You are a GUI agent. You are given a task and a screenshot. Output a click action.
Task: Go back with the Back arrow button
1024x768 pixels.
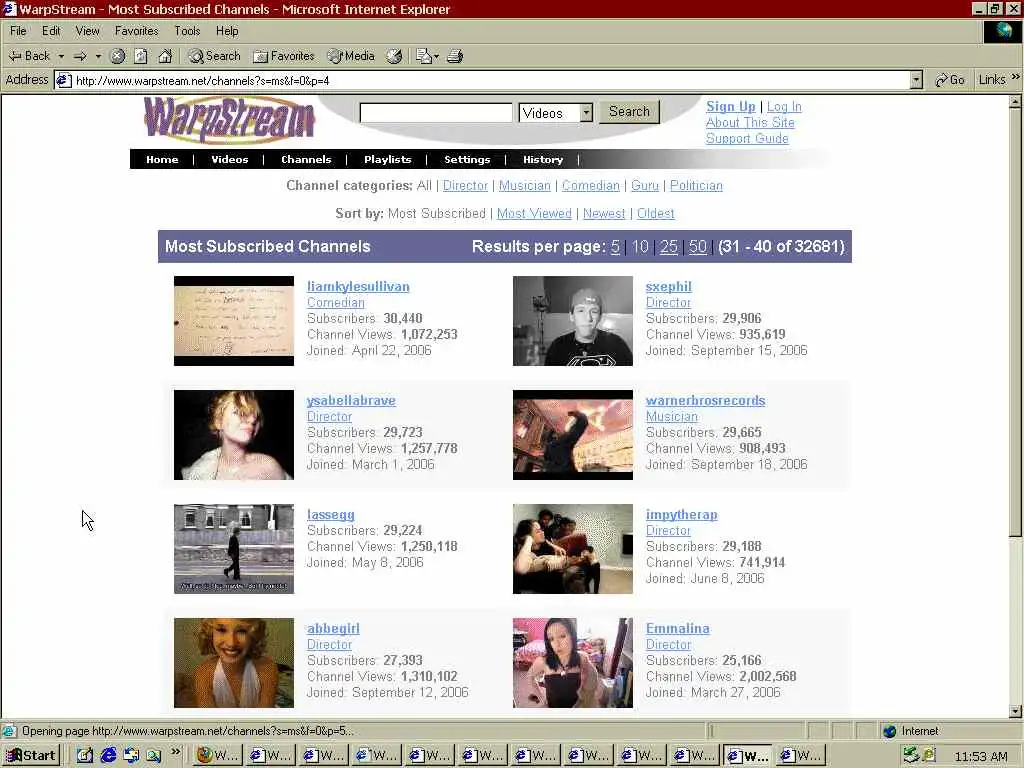[x=29, y=56]
